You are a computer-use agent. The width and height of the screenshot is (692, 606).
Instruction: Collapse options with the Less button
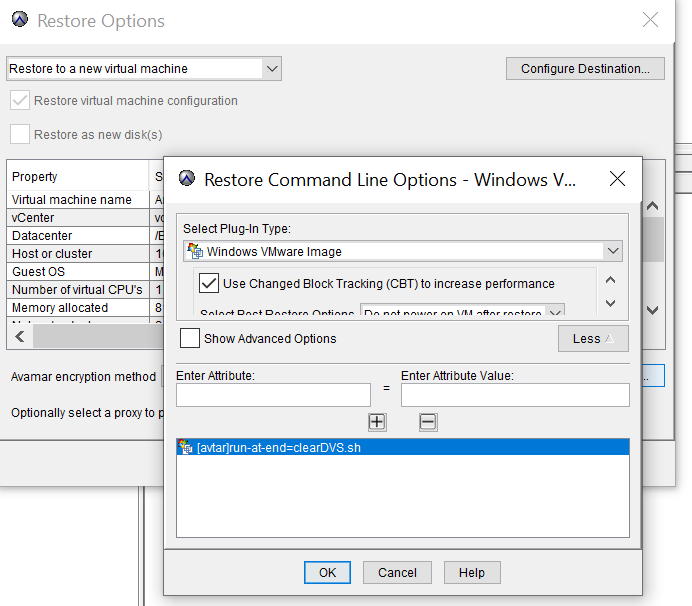tap(593, 339)
